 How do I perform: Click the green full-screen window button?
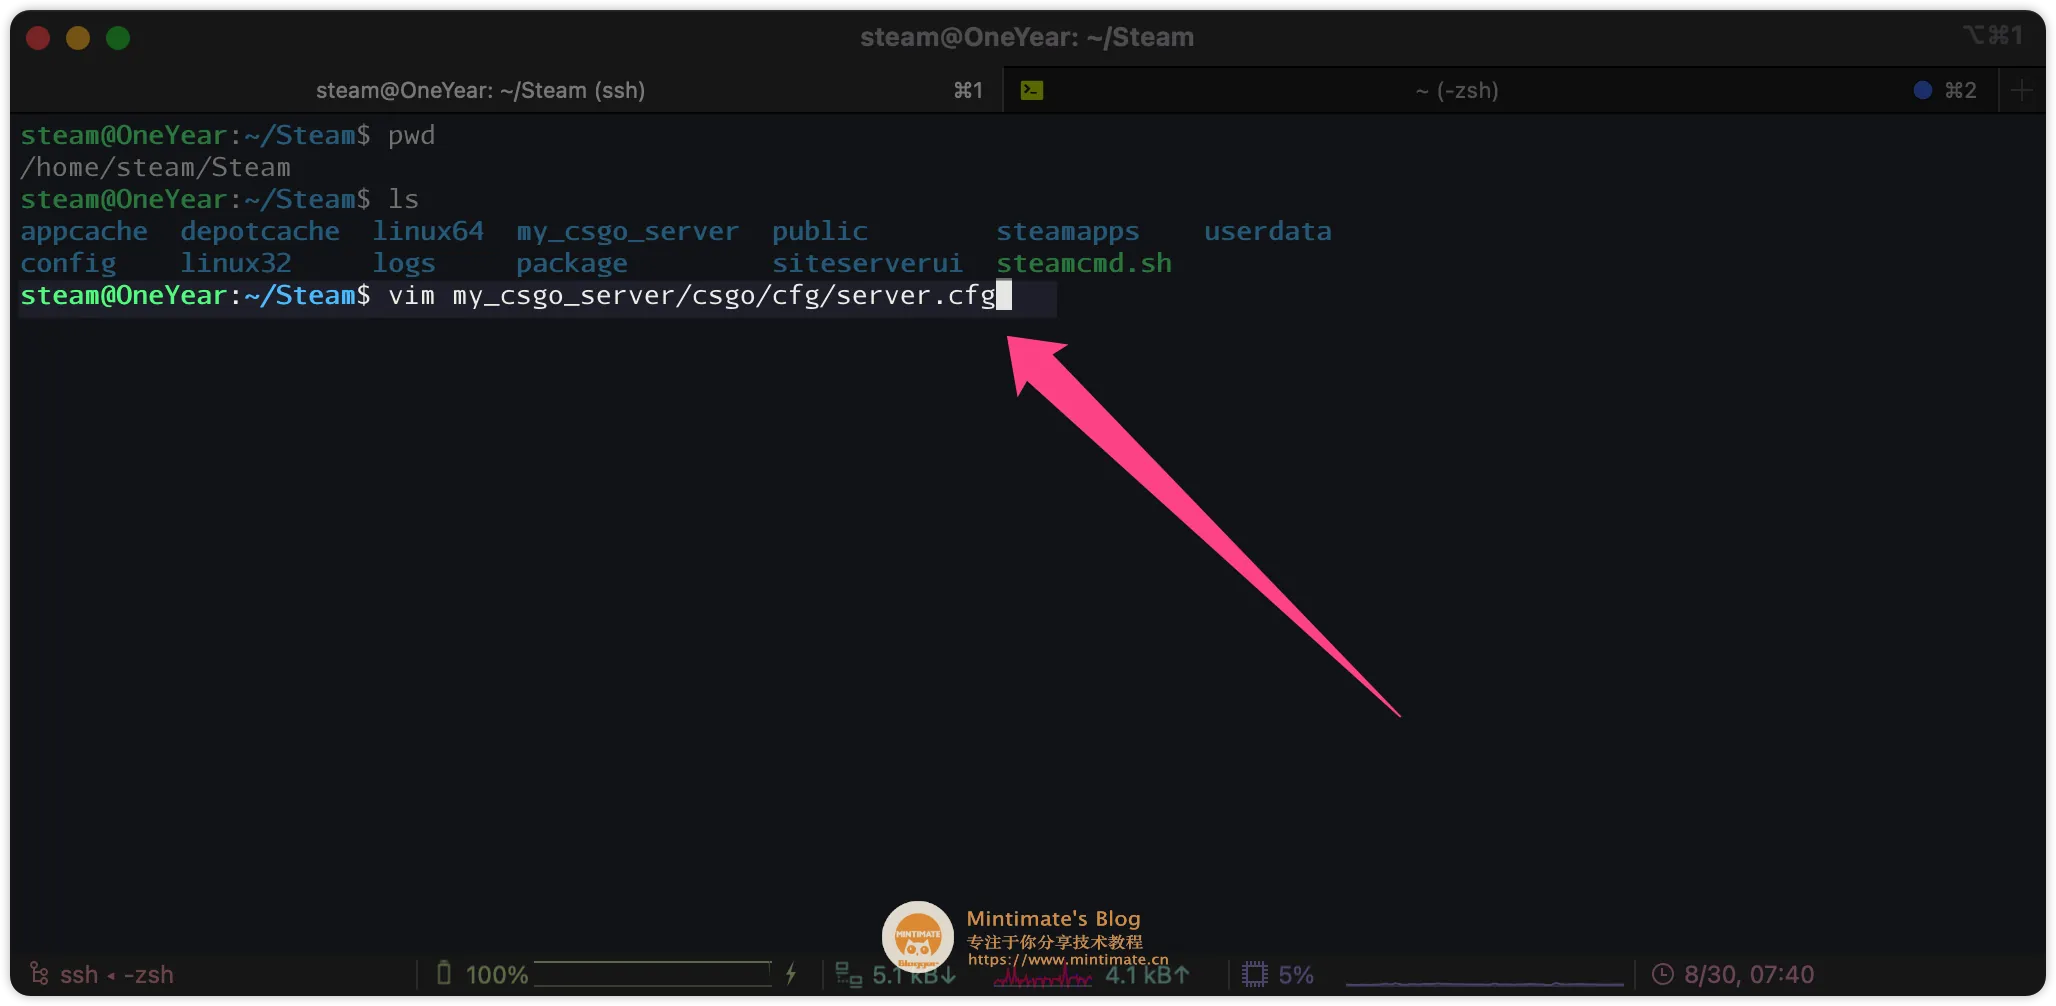[118, 38]
